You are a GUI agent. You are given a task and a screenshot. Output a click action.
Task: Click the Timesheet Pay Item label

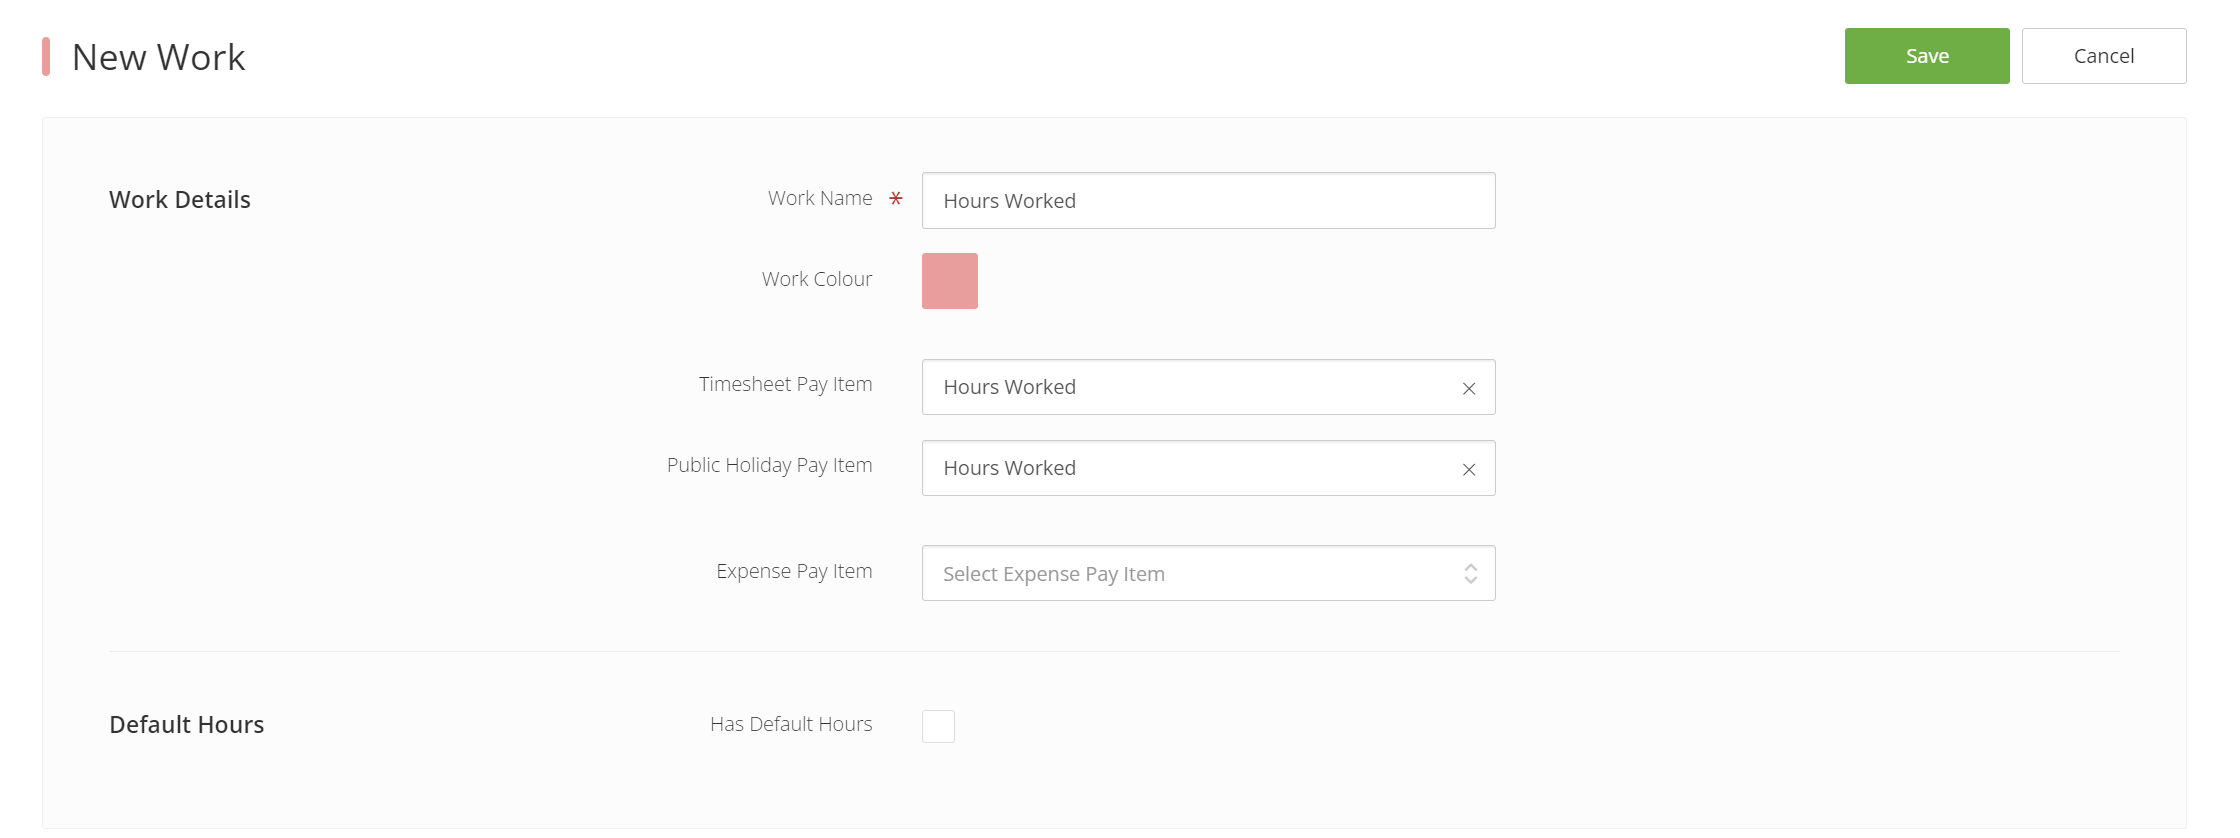click(x=786, y=384)
